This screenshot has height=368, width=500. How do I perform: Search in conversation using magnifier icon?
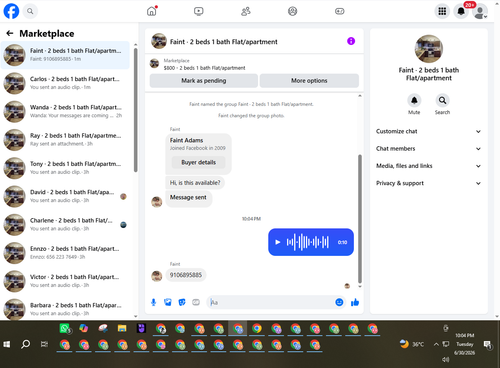click(x=442, y=100)
